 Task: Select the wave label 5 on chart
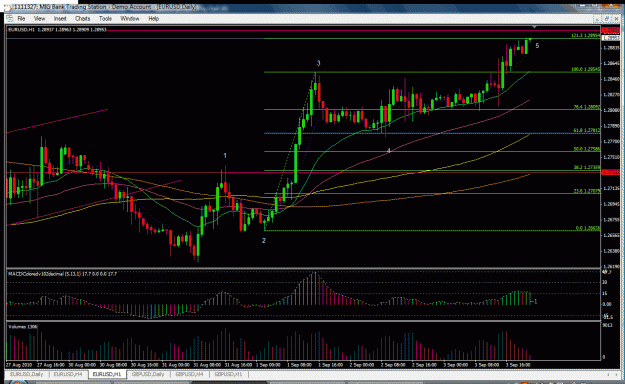tap(537, 46)
